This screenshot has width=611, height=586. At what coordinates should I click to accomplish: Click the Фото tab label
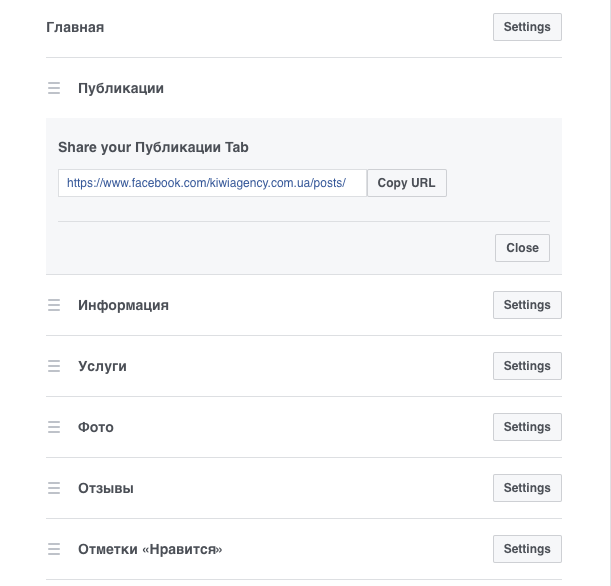click(x=96, y=427)
